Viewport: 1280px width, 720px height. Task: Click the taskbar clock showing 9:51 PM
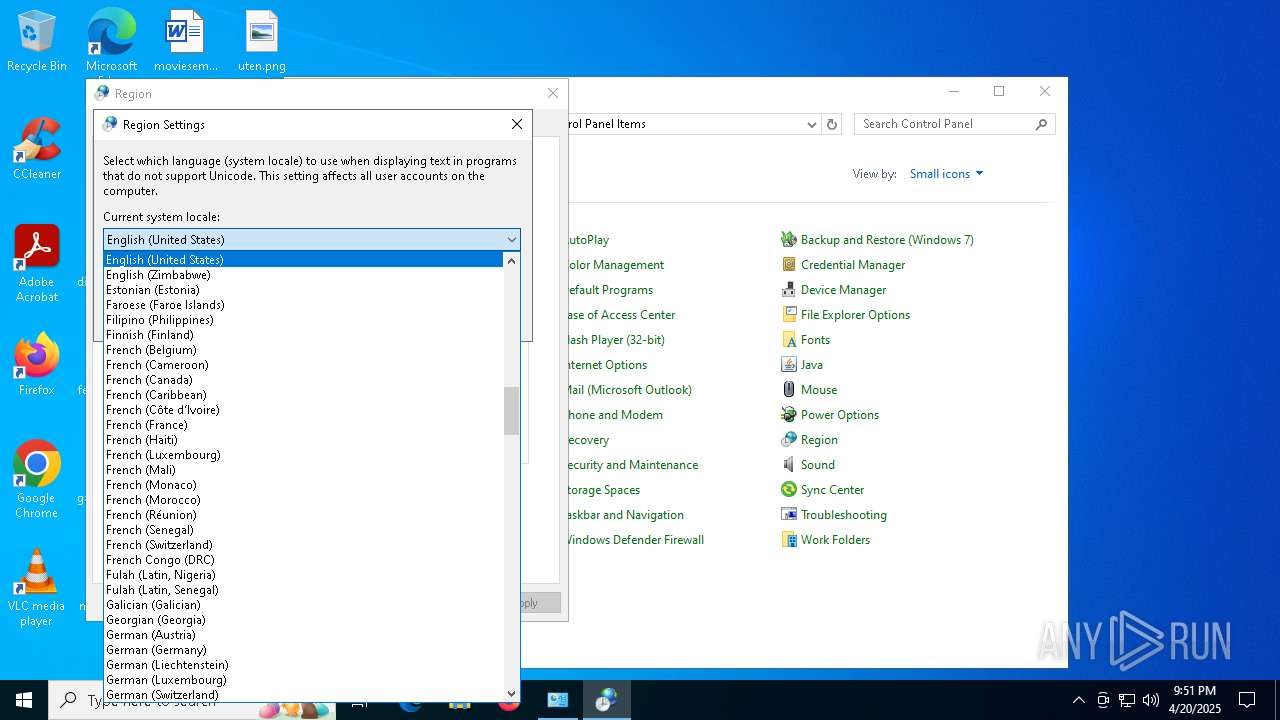coord(1195,700)
